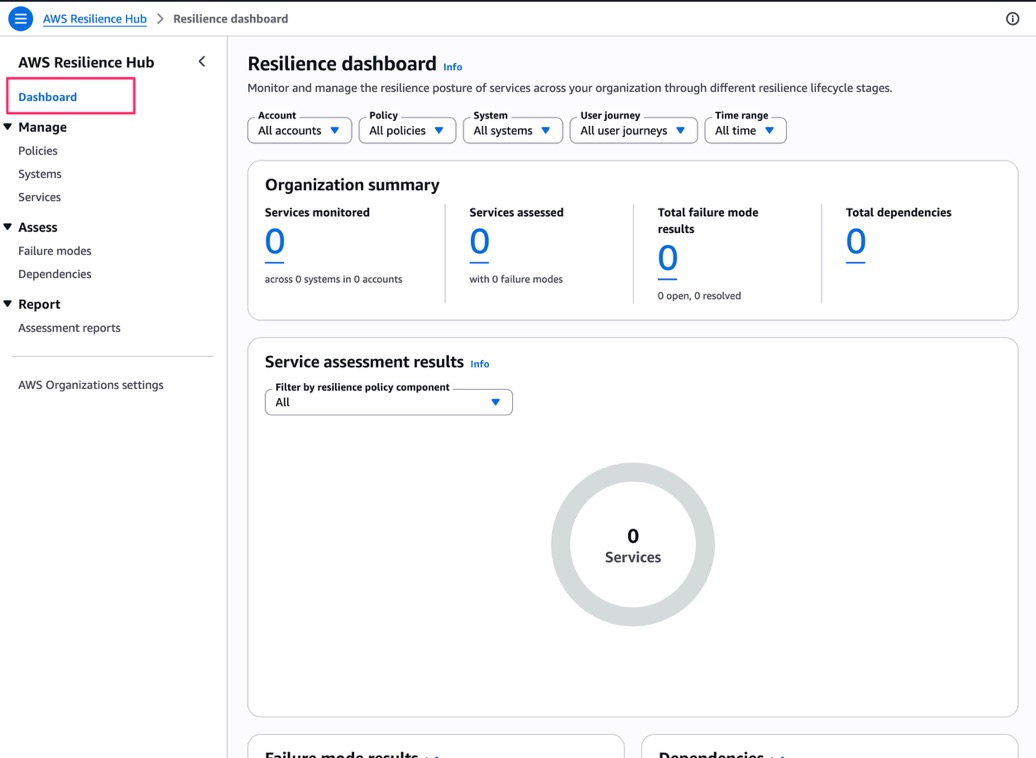This screenshot has width=1036, height=758.
Task: Click the Resilience dashboard breadcrumb text
Action: point(231,19)
